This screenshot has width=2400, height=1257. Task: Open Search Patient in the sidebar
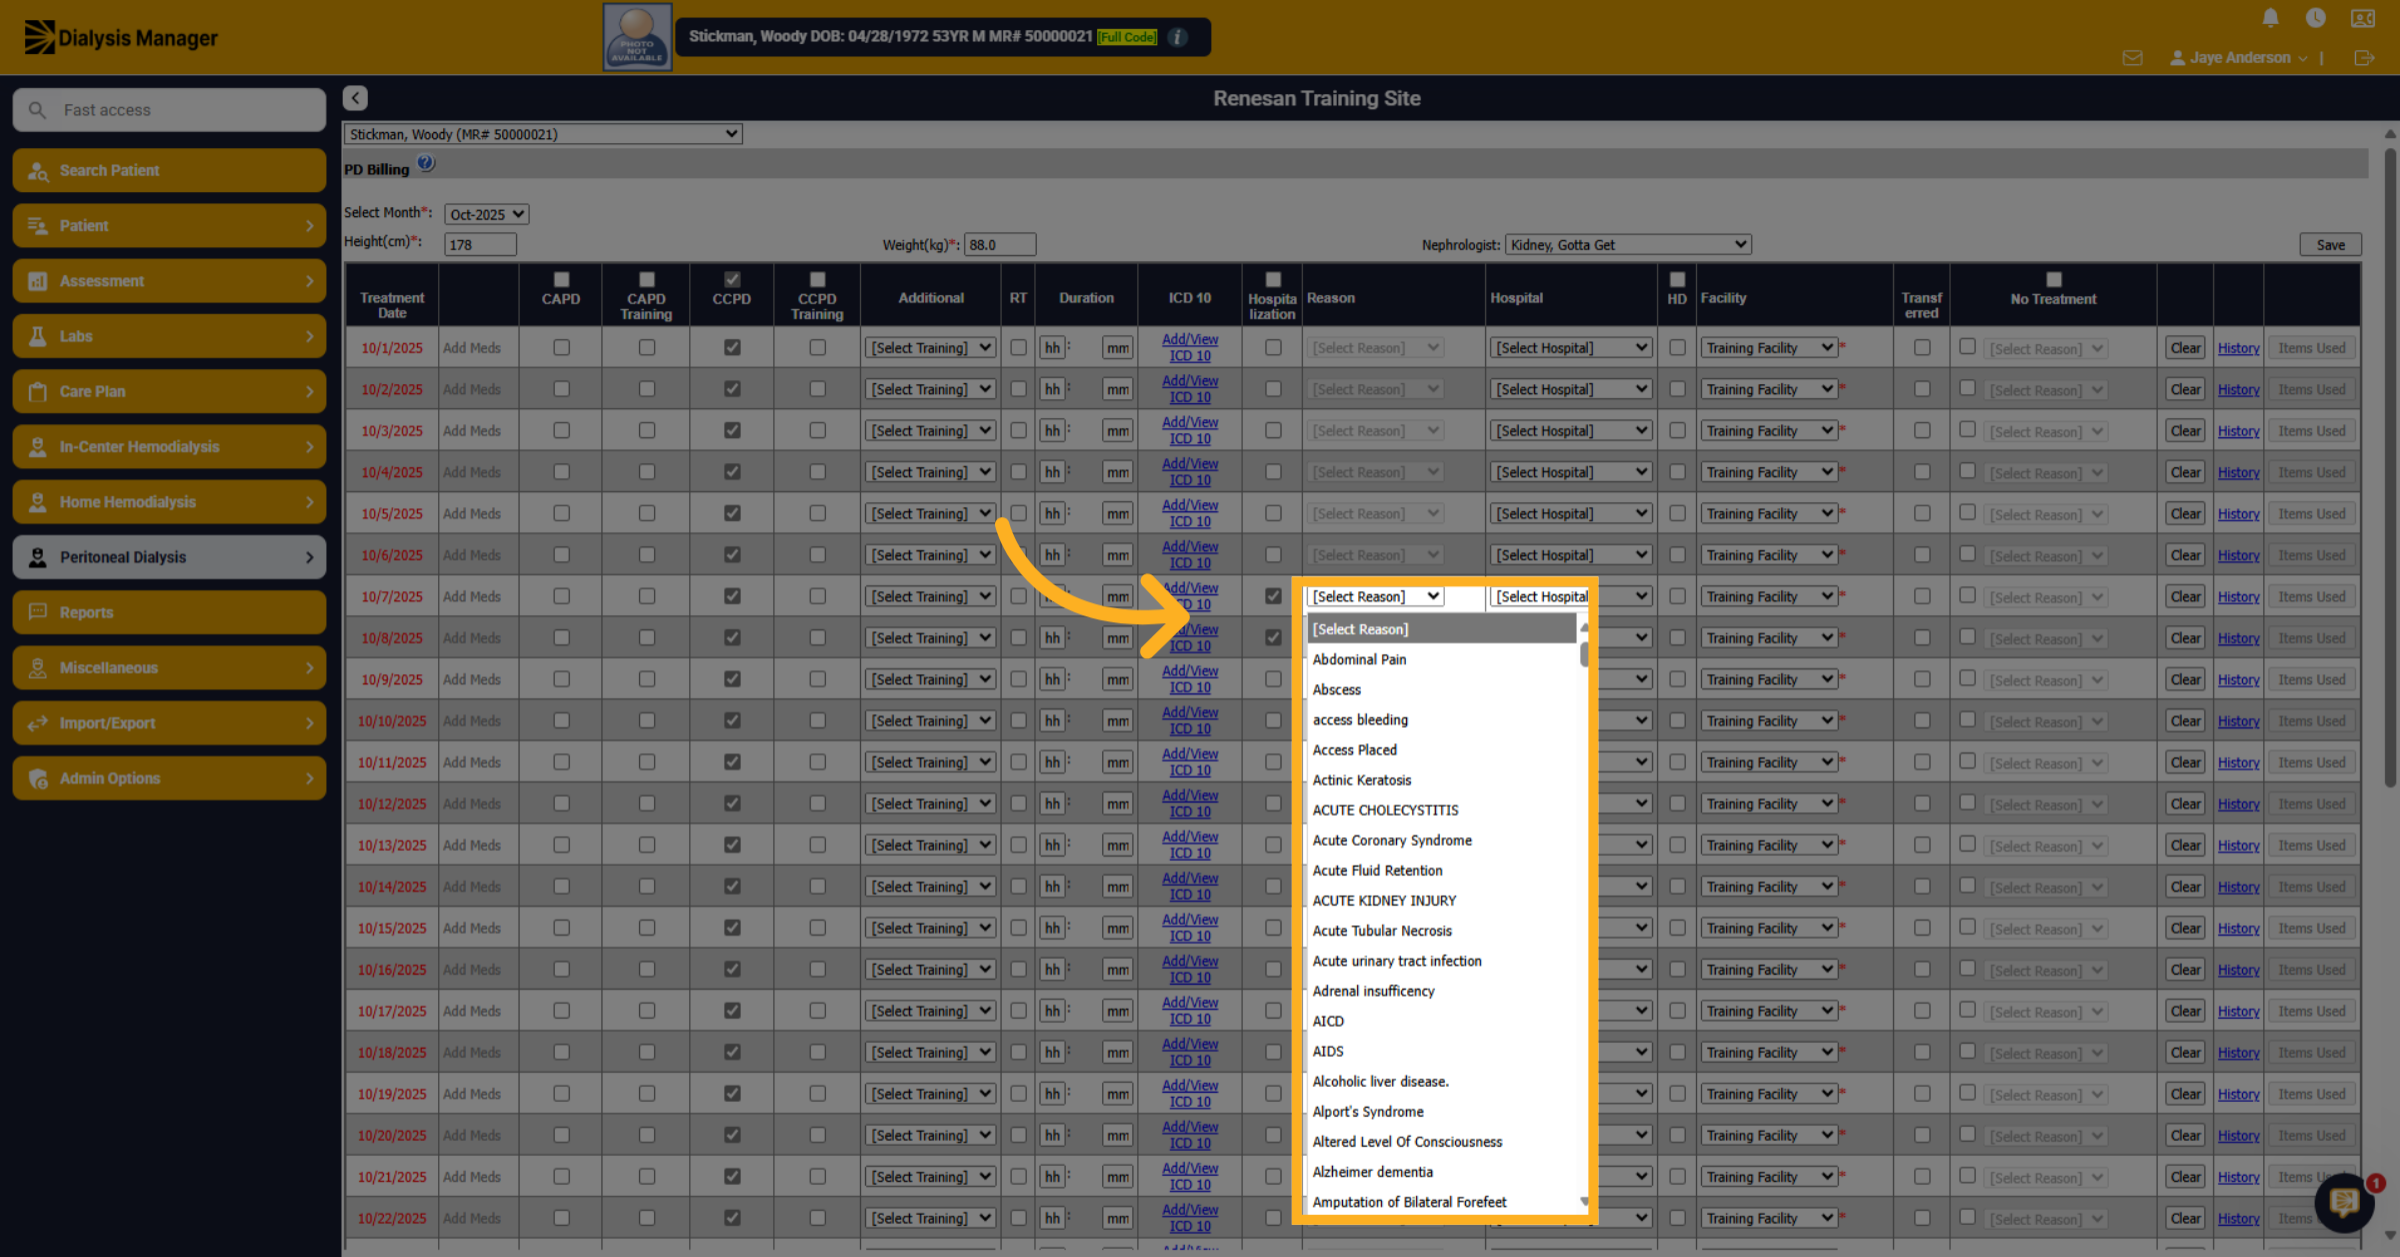point(169,170)
